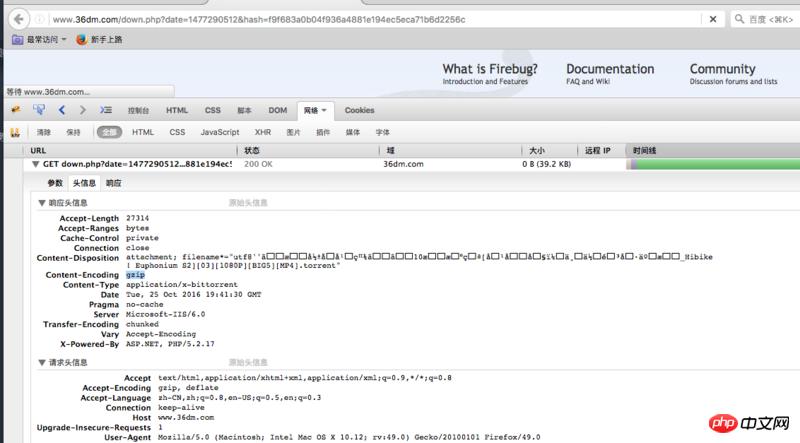
Task: Toggle the 保持 persist button
Action: point(73,133)
